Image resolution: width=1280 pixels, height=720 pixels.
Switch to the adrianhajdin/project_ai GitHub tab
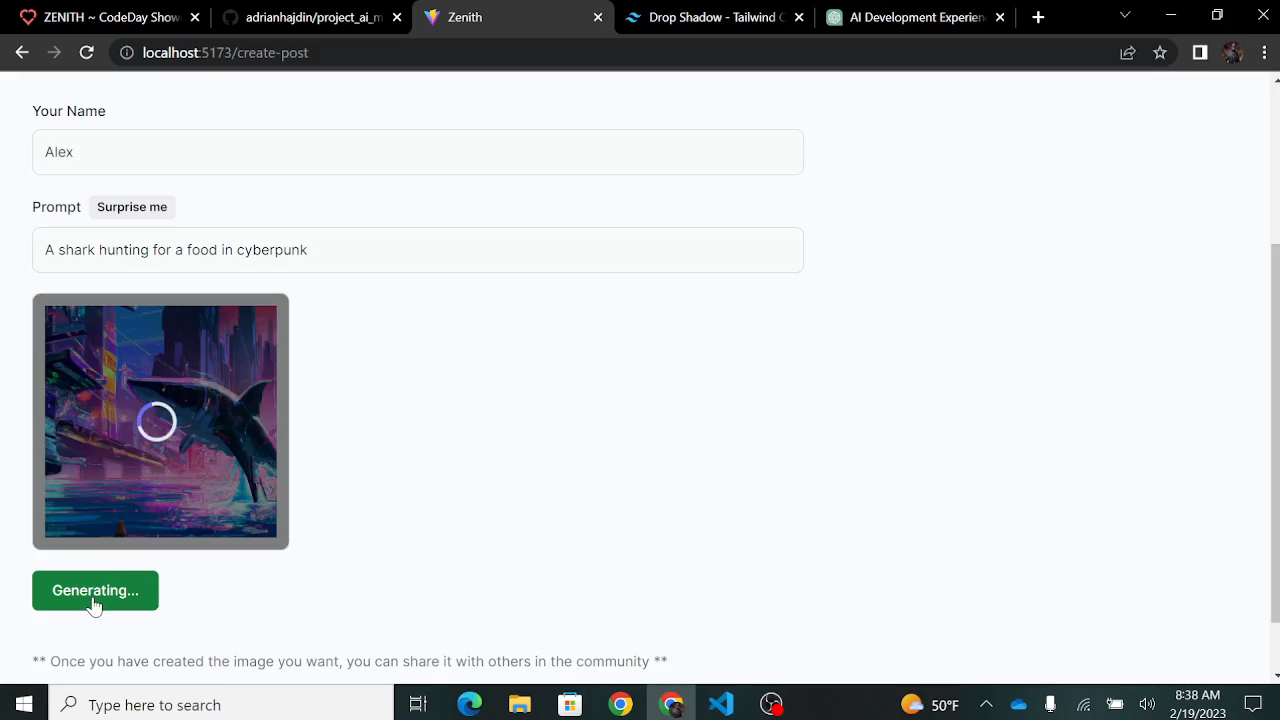(312, 17)
